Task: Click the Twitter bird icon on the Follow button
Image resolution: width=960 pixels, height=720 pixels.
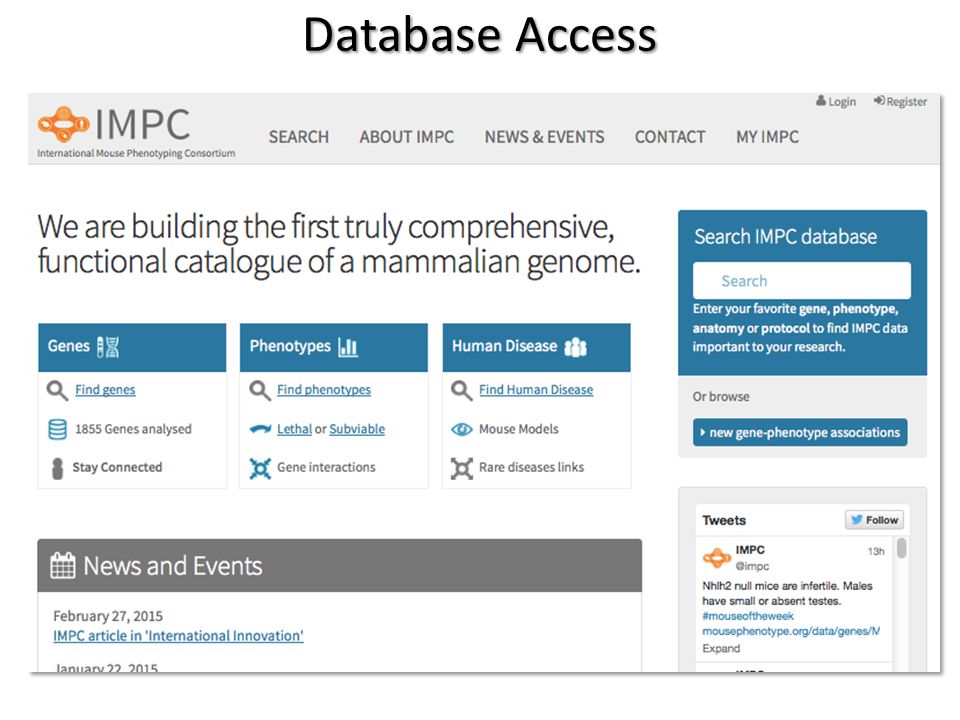Action: click(x=857, y=520)
